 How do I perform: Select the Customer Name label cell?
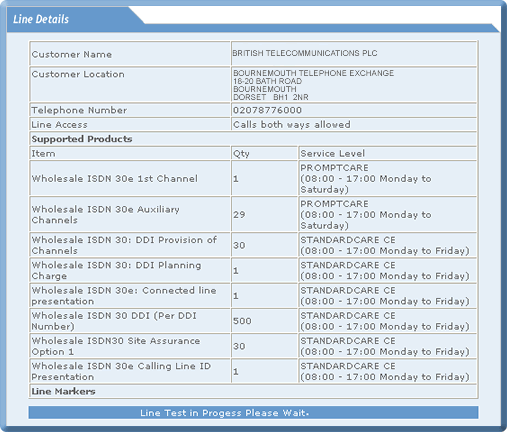pos(130,54)
